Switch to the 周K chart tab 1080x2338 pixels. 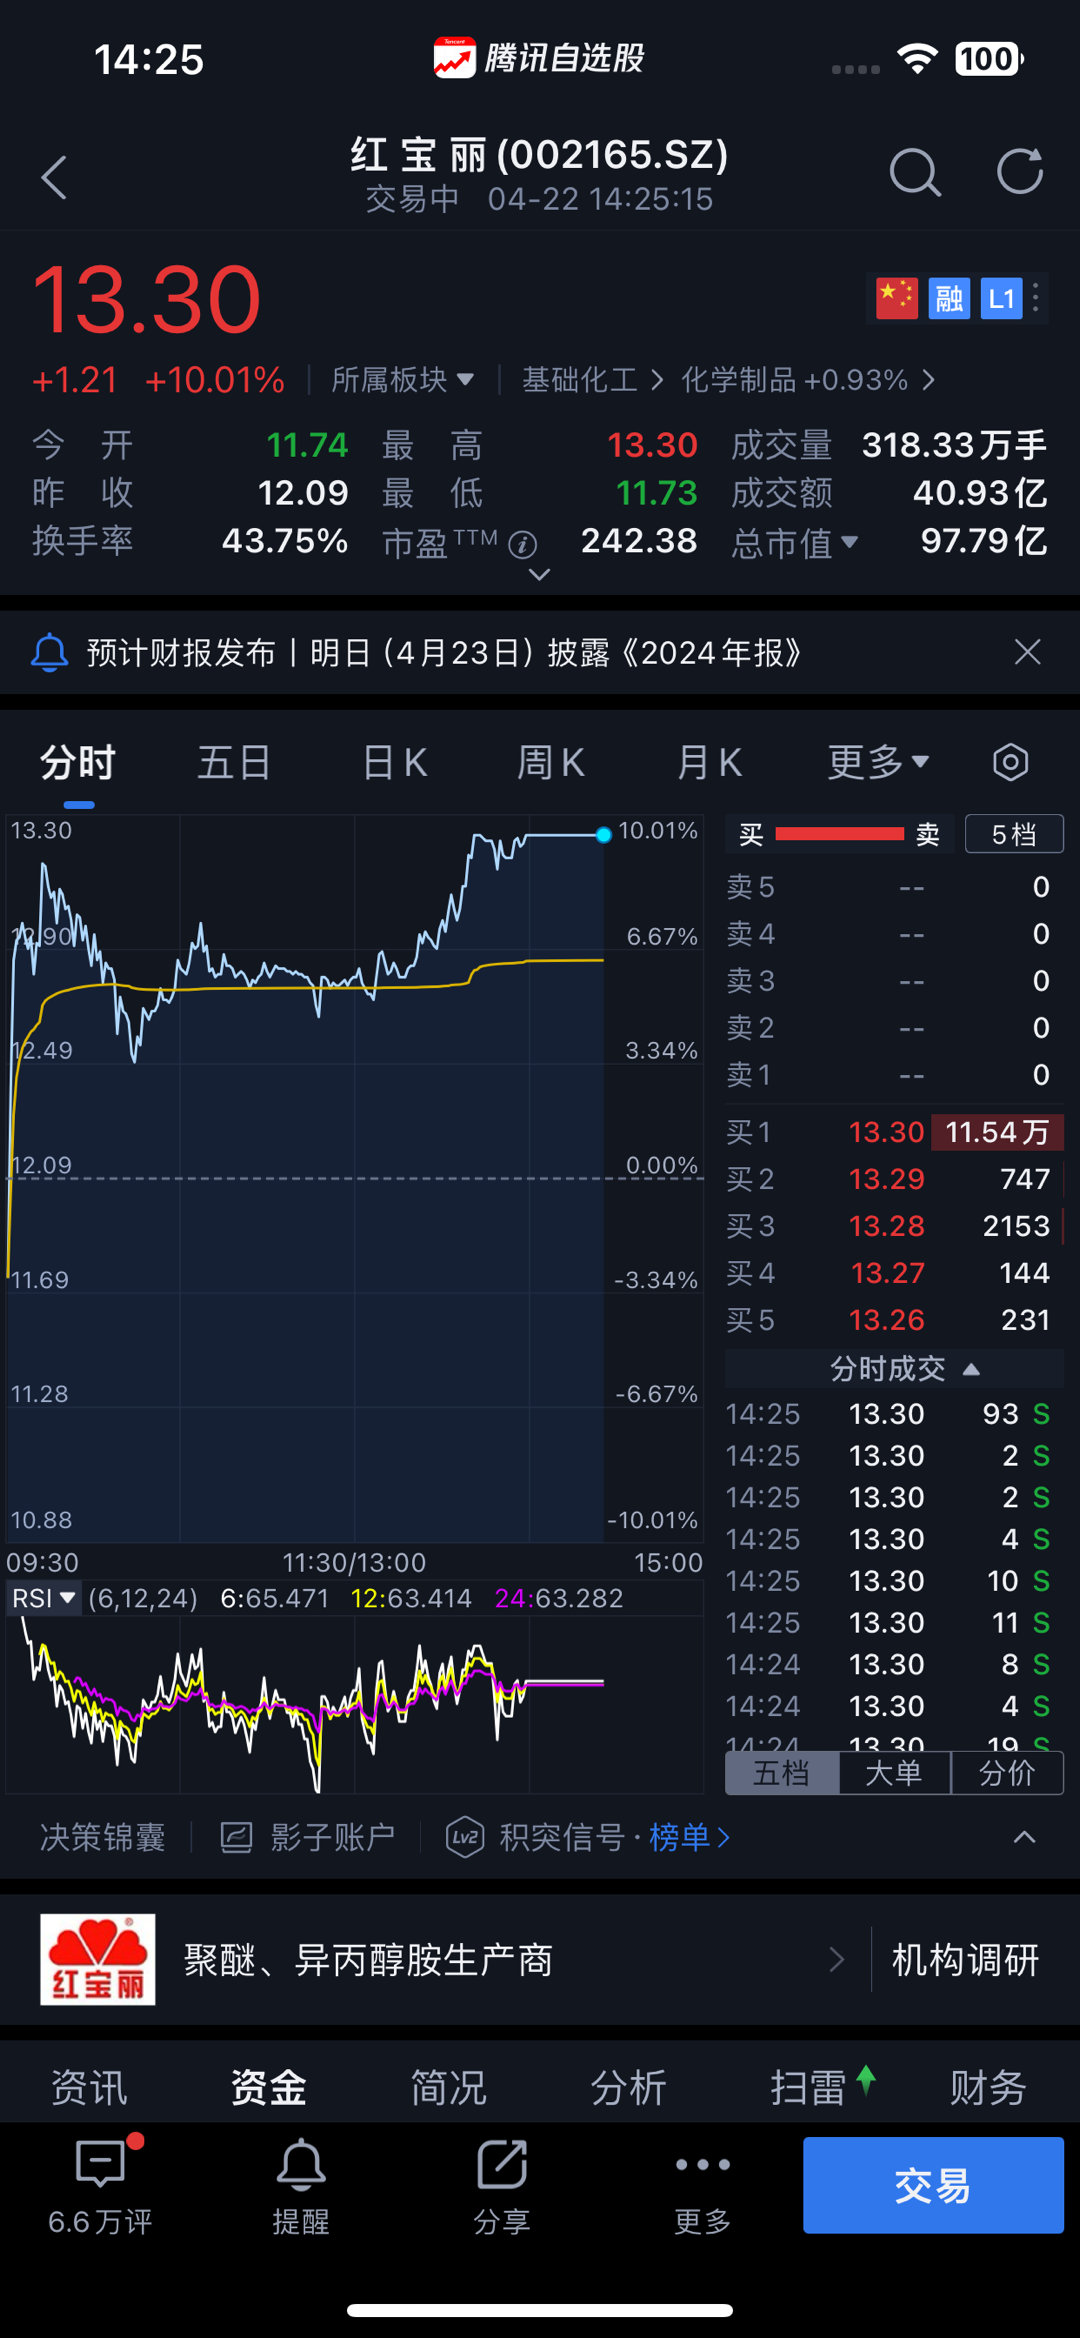pos(551,762)
